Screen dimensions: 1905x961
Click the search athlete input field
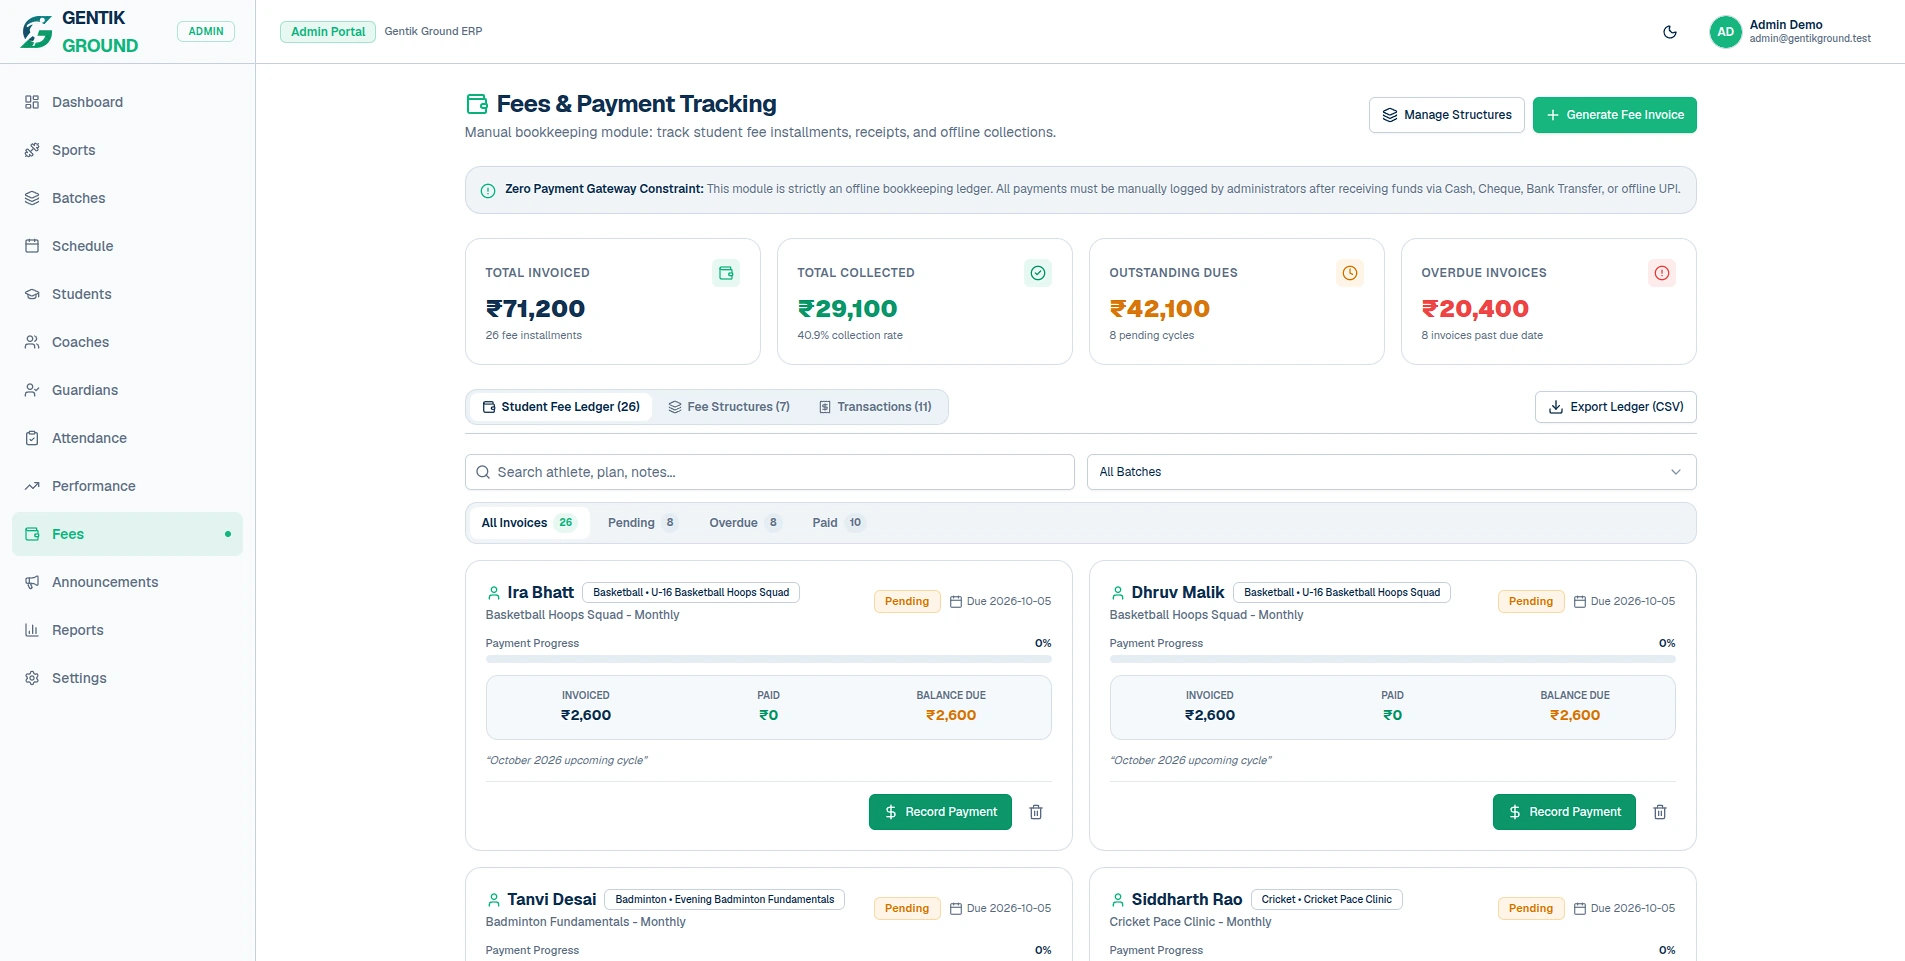click(x=769, y=472)
